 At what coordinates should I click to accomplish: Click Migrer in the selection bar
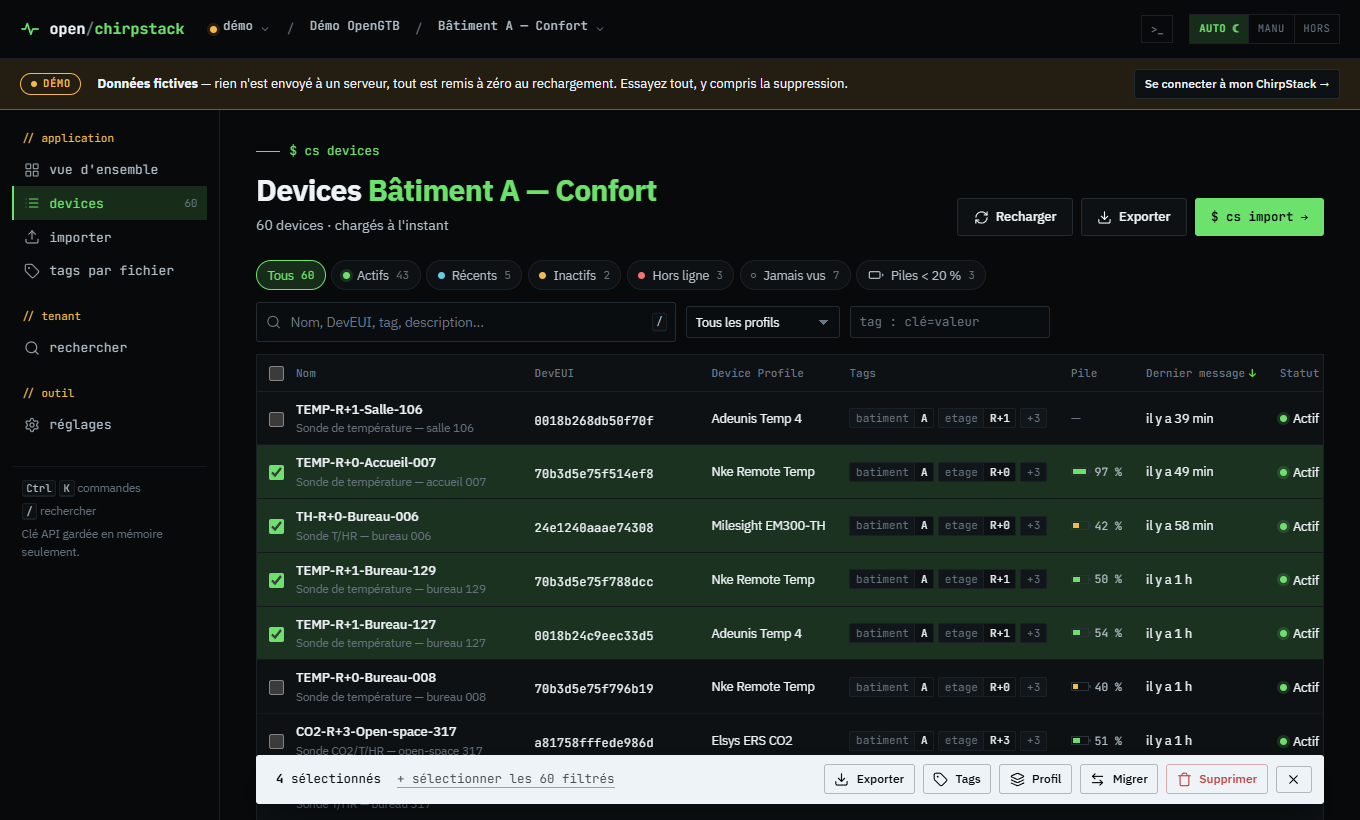(x=1119, y=779)
